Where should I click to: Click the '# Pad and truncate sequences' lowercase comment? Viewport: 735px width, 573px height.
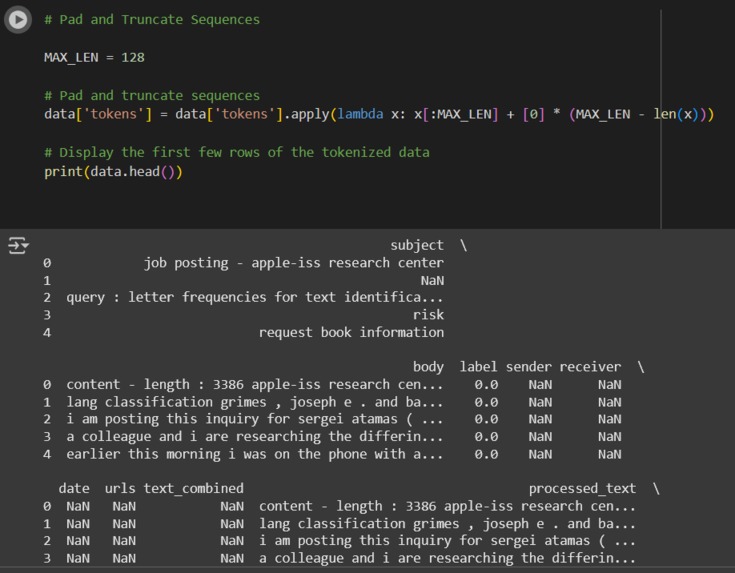[152, 96]
